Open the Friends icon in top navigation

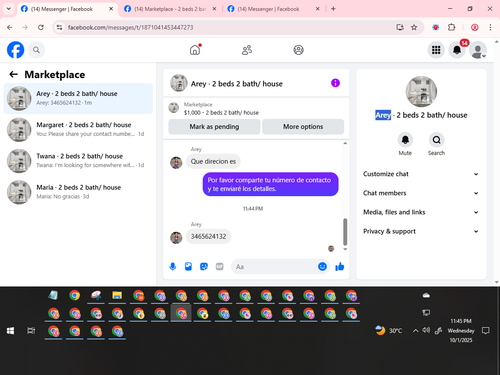(x=247, y=50)
